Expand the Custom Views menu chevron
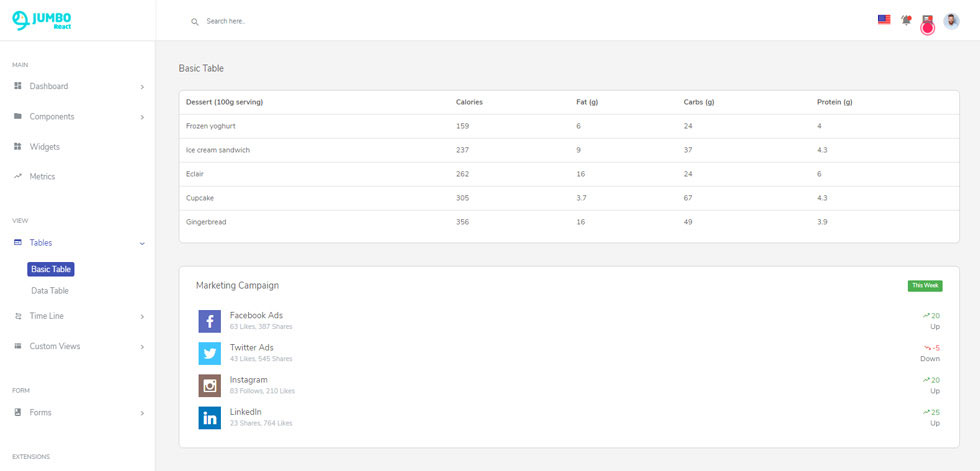This screenshot has width=980, height=471. click(142, 347)
